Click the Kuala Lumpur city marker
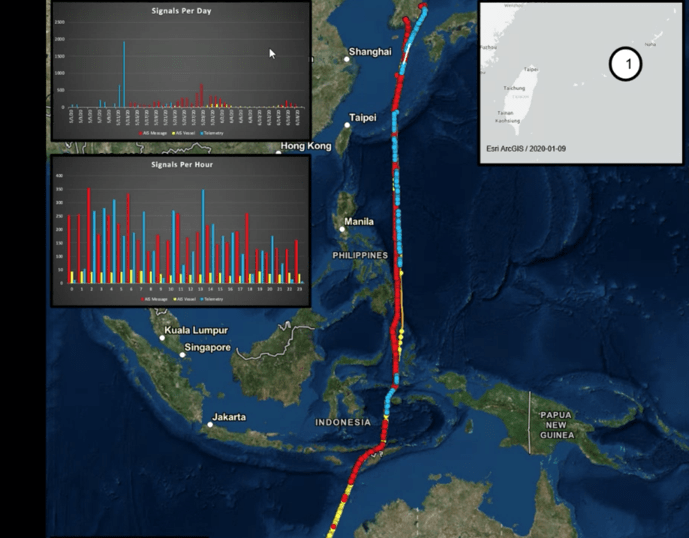This screenshot has width=689, height=538. tap(162, 338)
